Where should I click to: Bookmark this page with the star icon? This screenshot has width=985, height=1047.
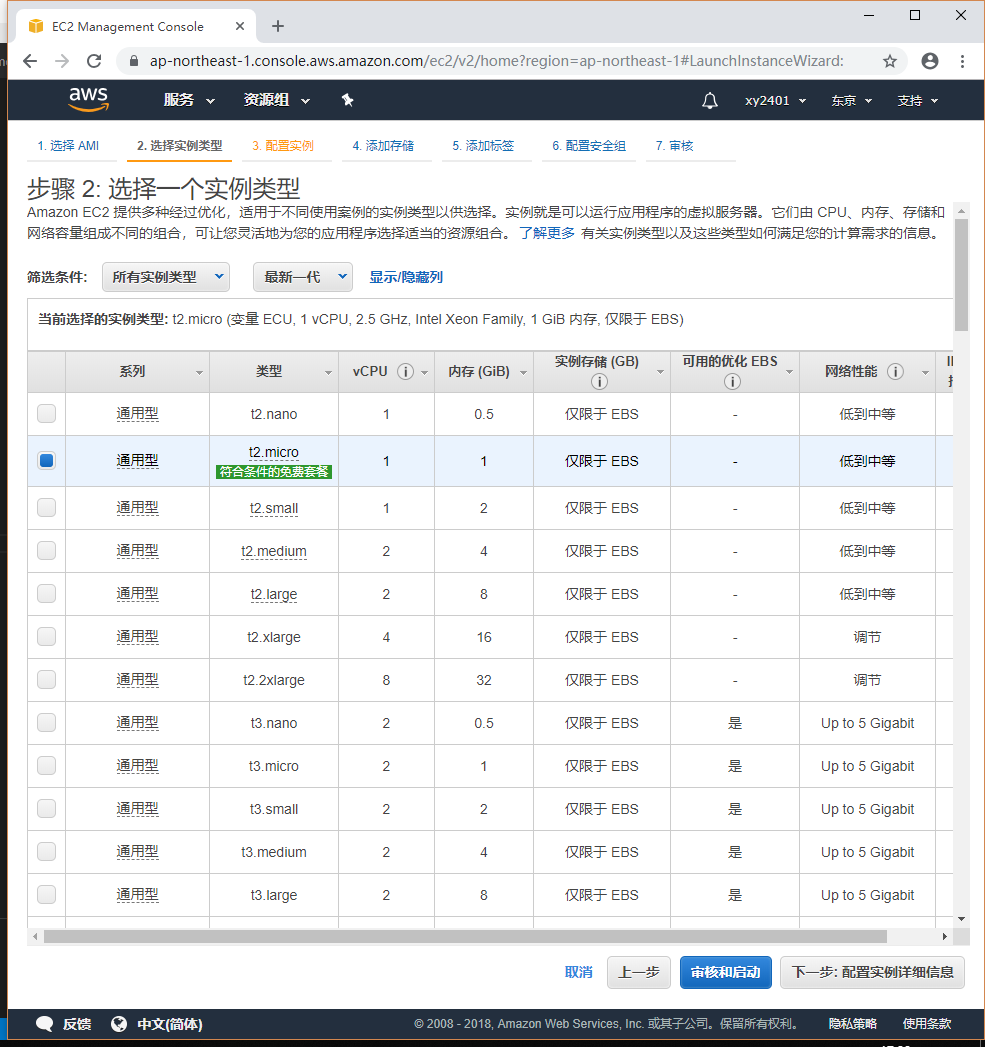click(890, 61)
